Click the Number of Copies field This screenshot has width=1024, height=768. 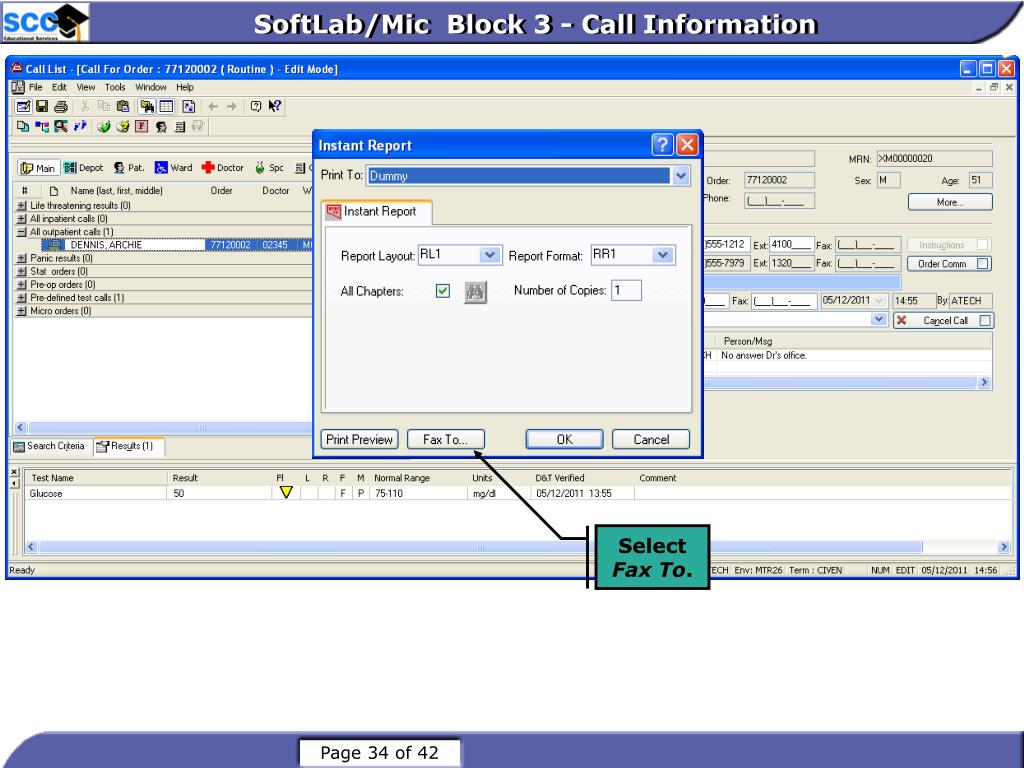coord(626,291)
